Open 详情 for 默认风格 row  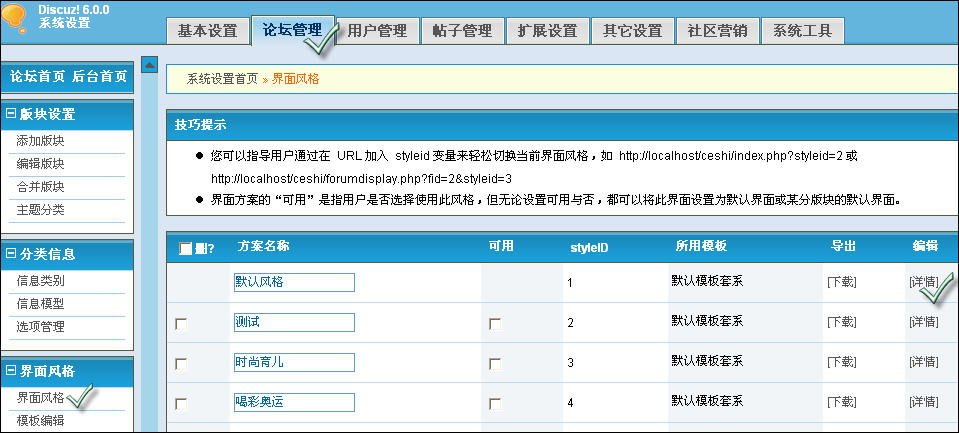(924, 282)
